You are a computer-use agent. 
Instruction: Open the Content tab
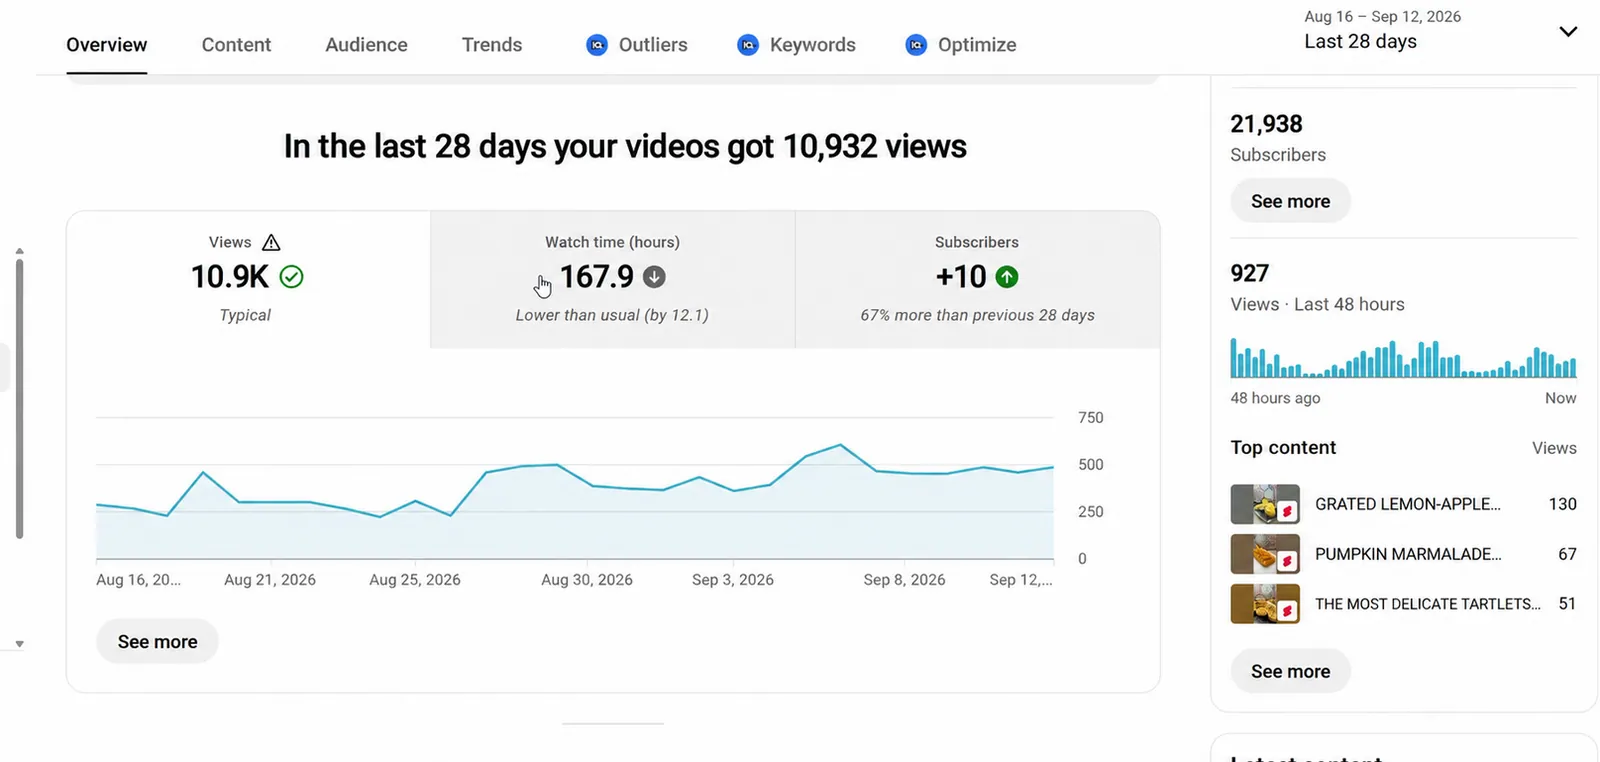click(x=236, y=45)
